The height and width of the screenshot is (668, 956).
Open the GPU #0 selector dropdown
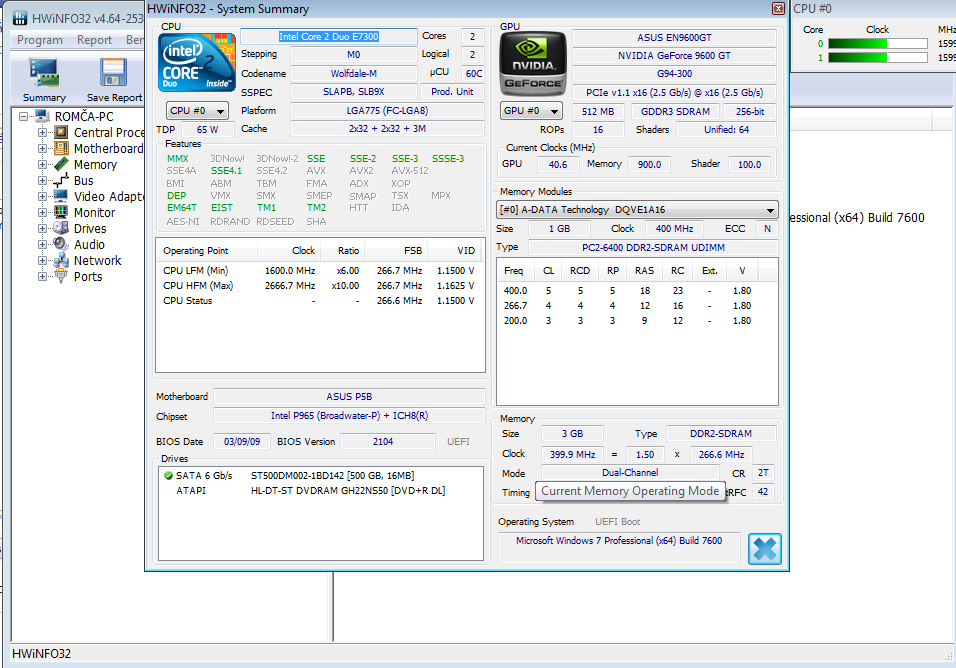tap(532, 111)
